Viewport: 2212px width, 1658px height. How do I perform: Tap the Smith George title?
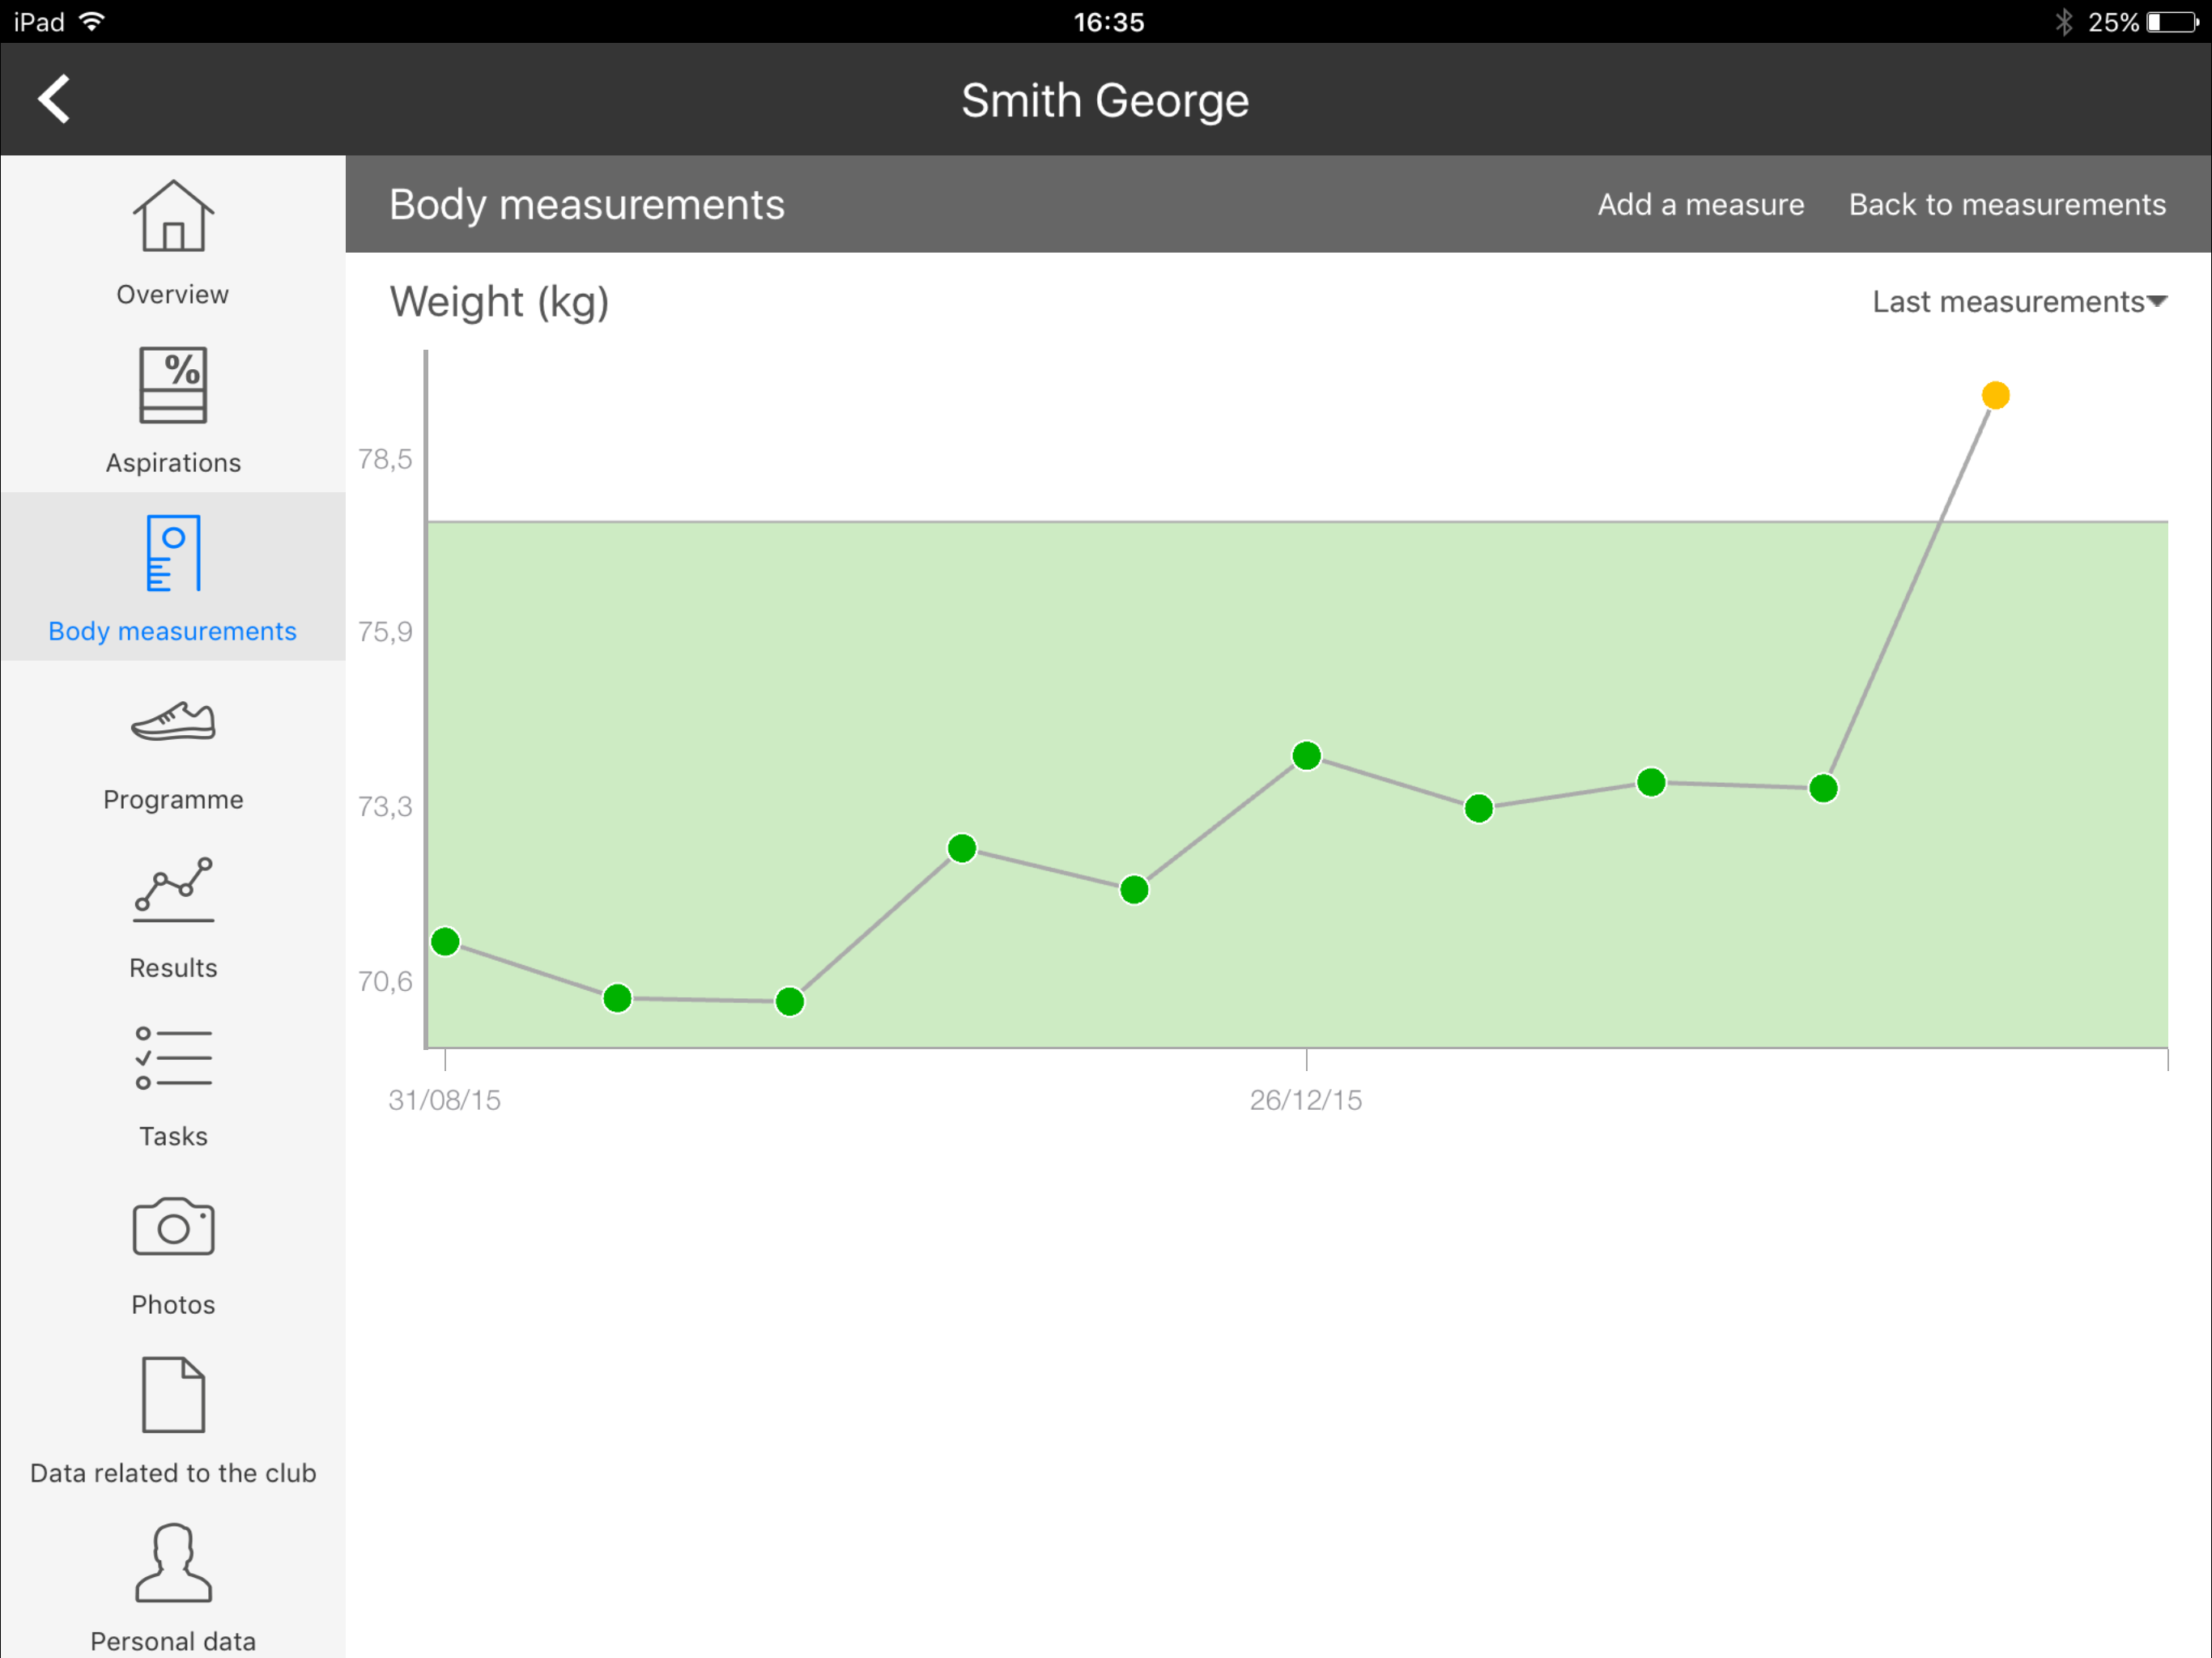(1105, 100)
